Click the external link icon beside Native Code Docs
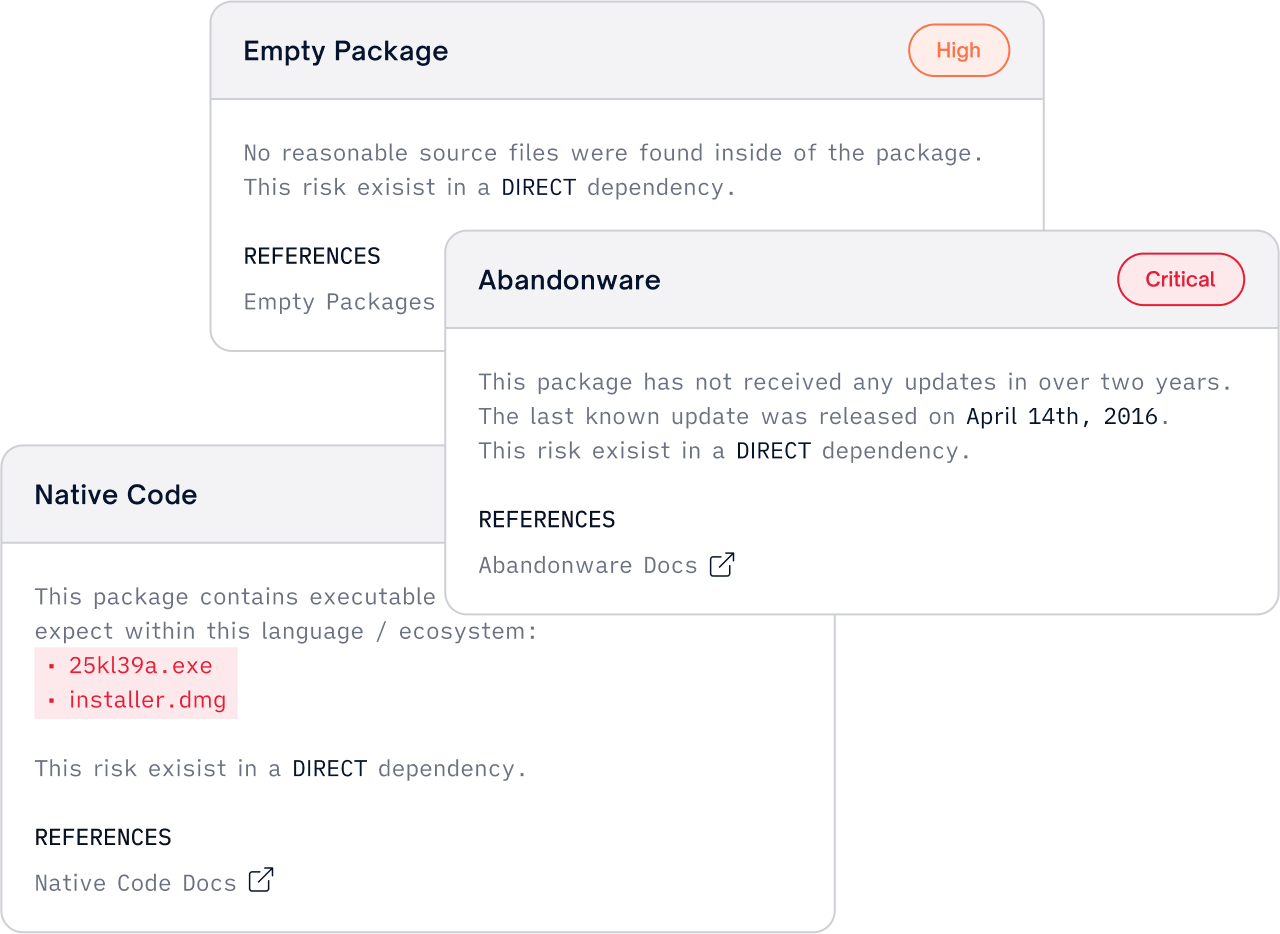 click(x=261, y=881)
